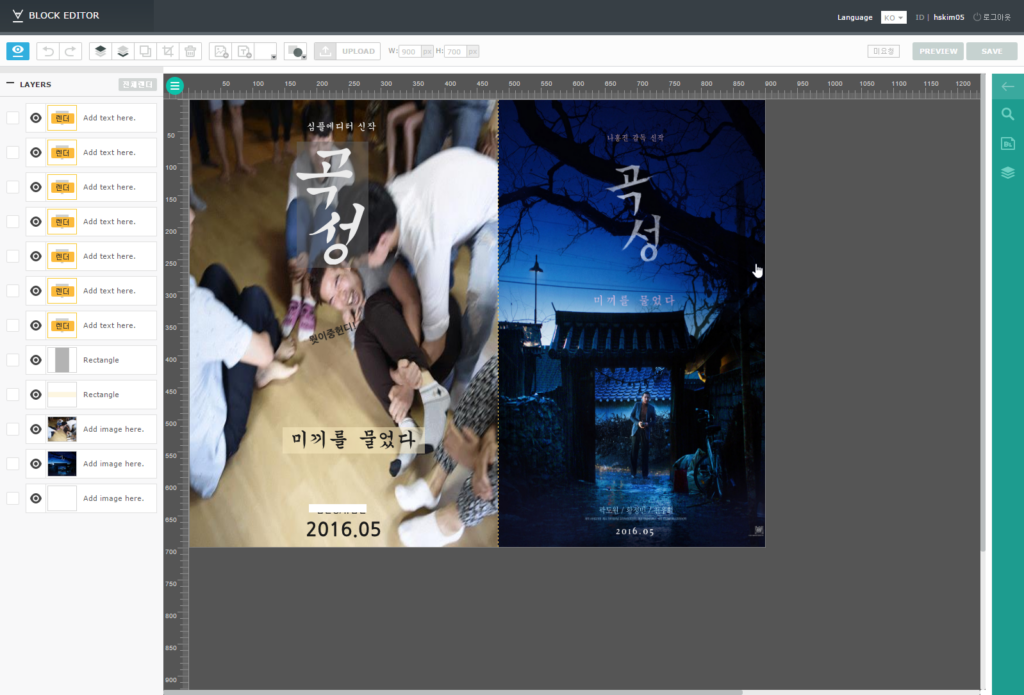Toggle visibility of the last image layer
This screenshot has width=1024, height=695.
[x=36, y=498]
